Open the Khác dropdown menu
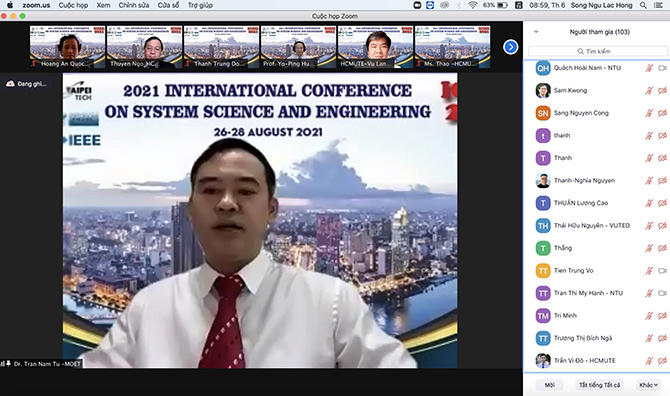Screen dimensions: 670x396 [x=648, y=385]
